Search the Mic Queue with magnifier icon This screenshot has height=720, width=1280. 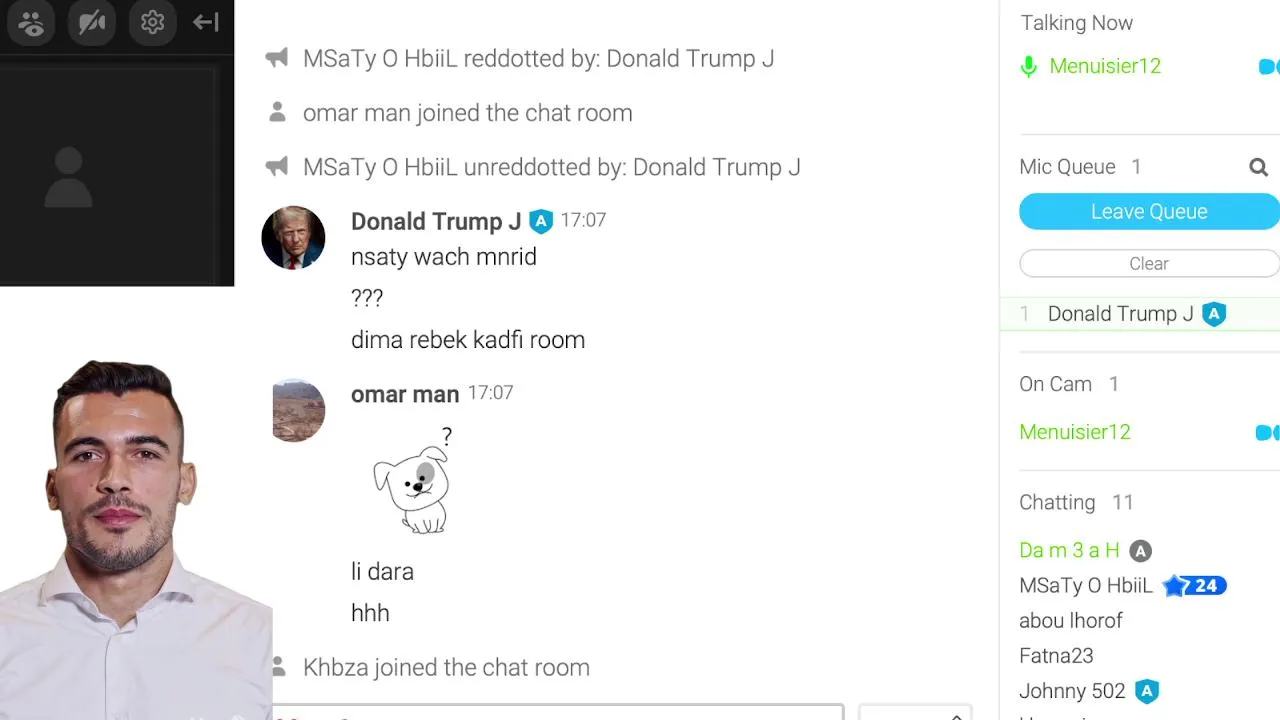pos(1258,167)
